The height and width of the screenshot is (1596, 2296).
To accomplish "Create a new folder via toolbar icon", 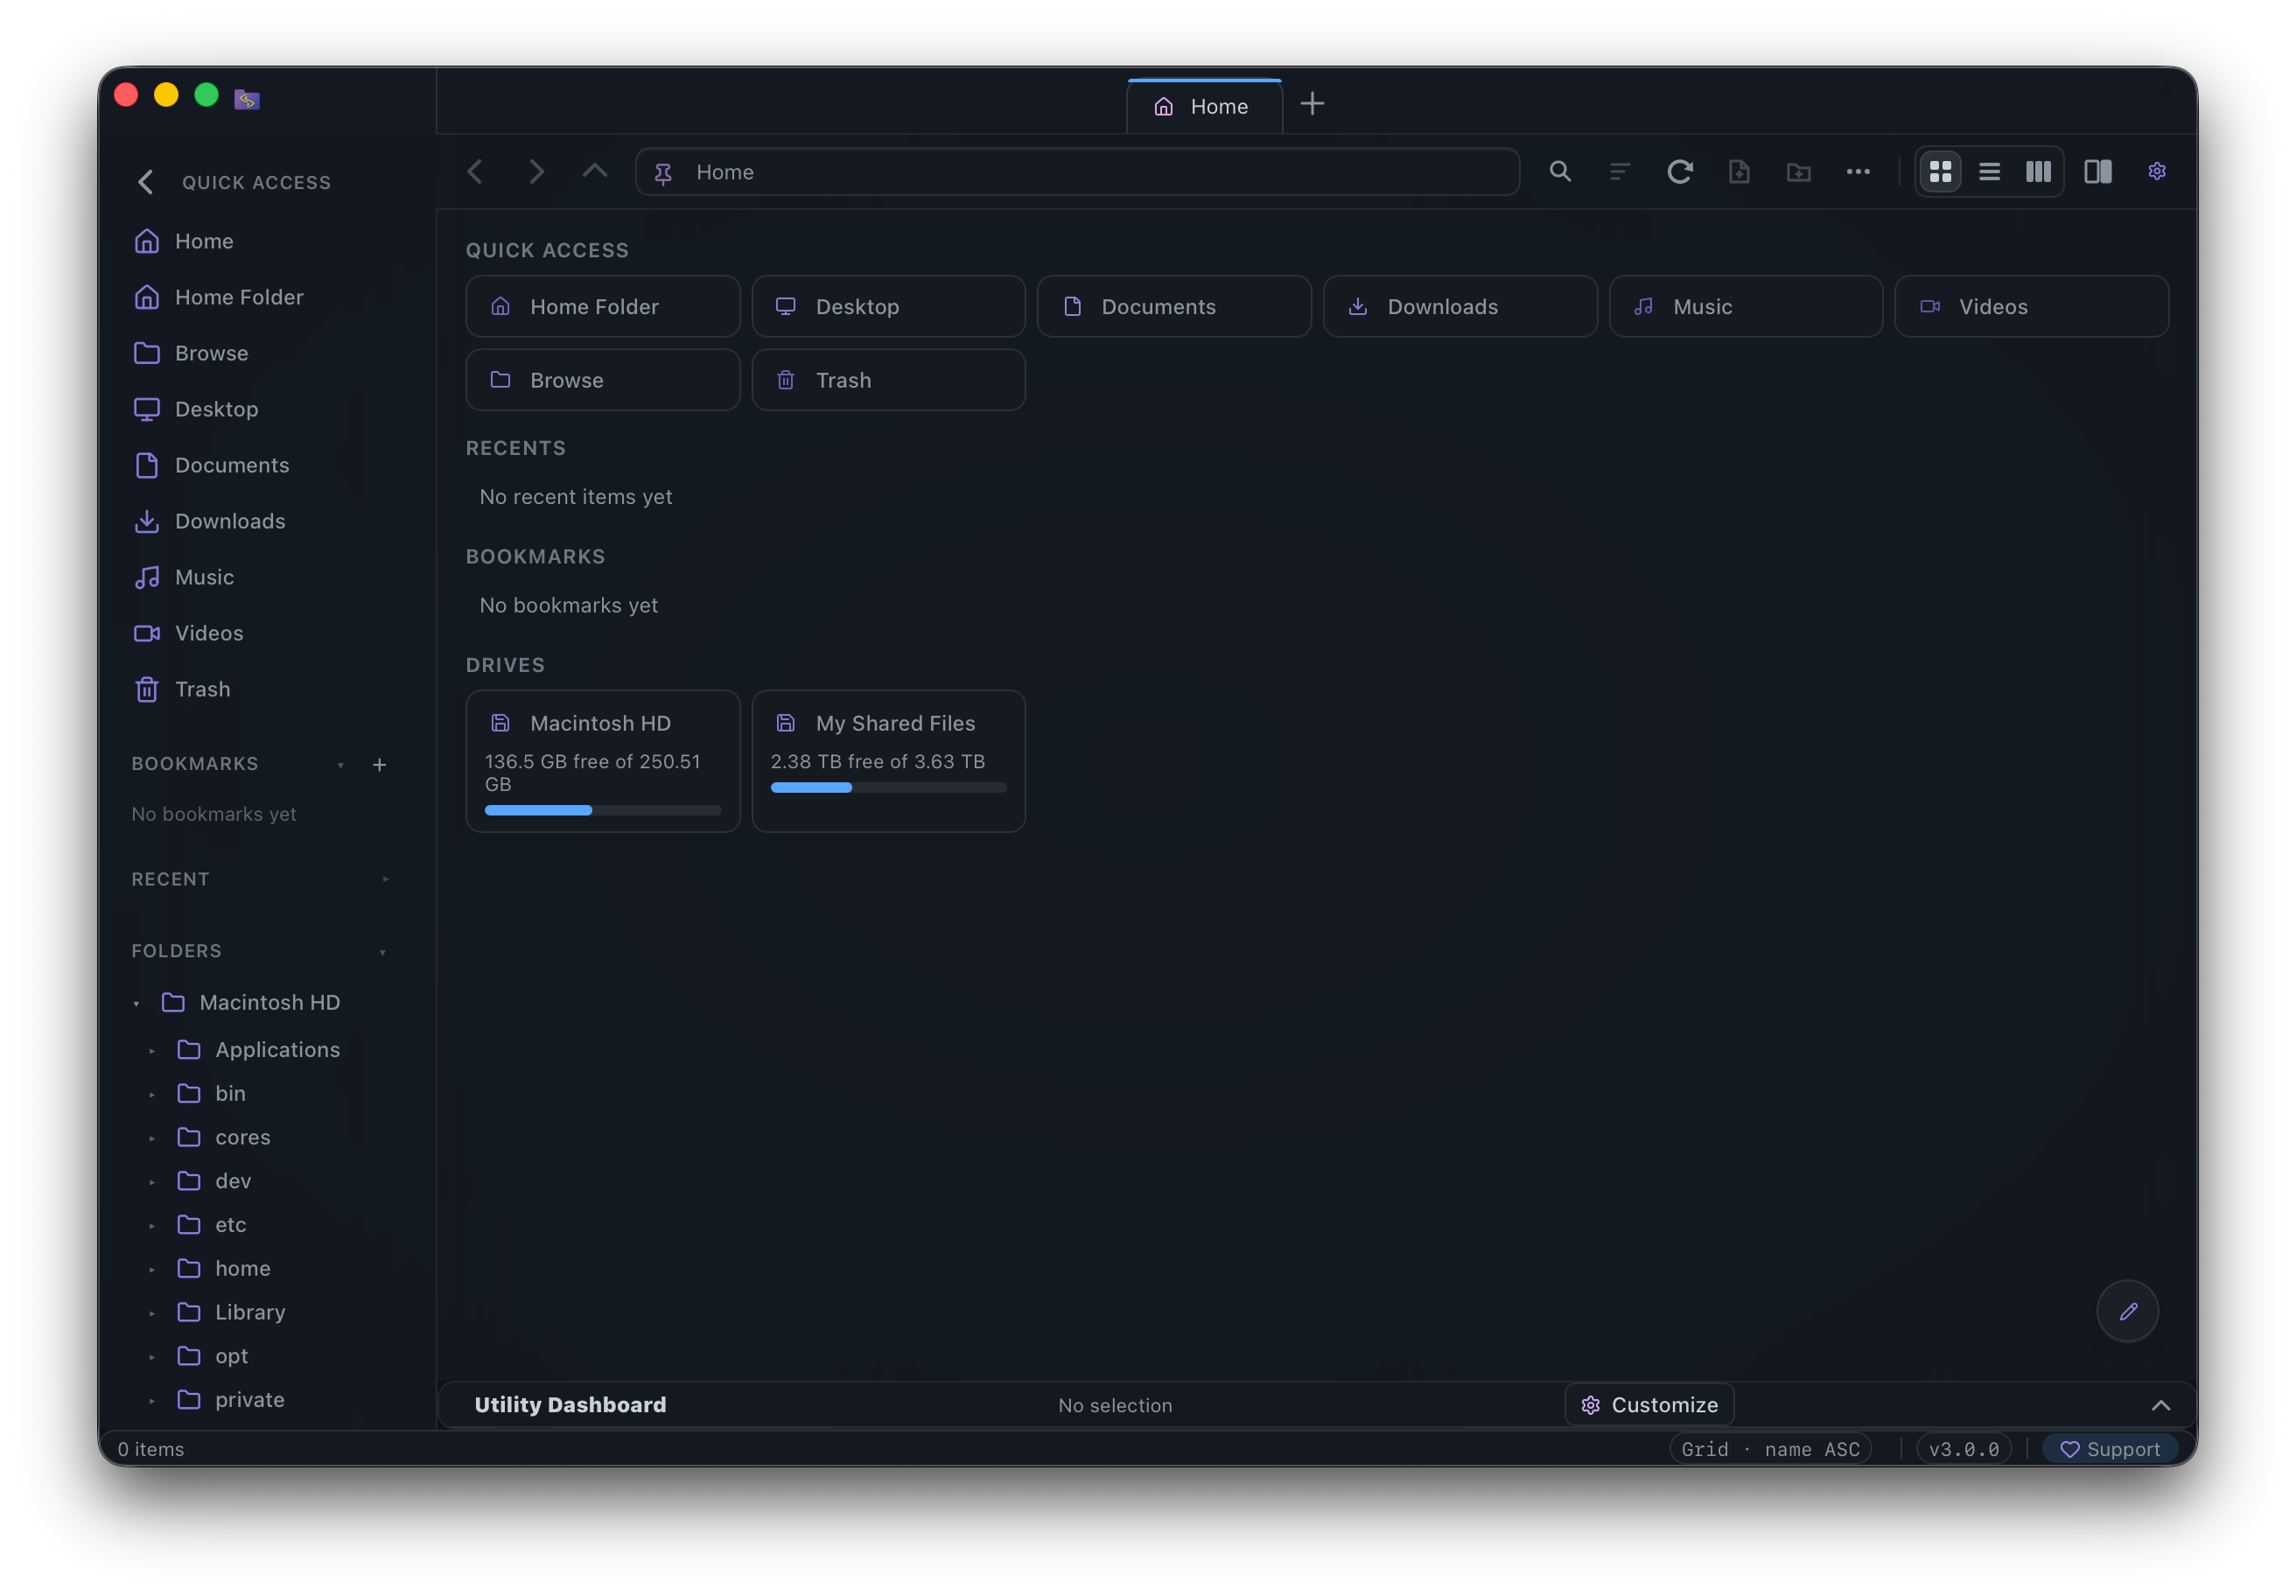I will click(1799, 172).
